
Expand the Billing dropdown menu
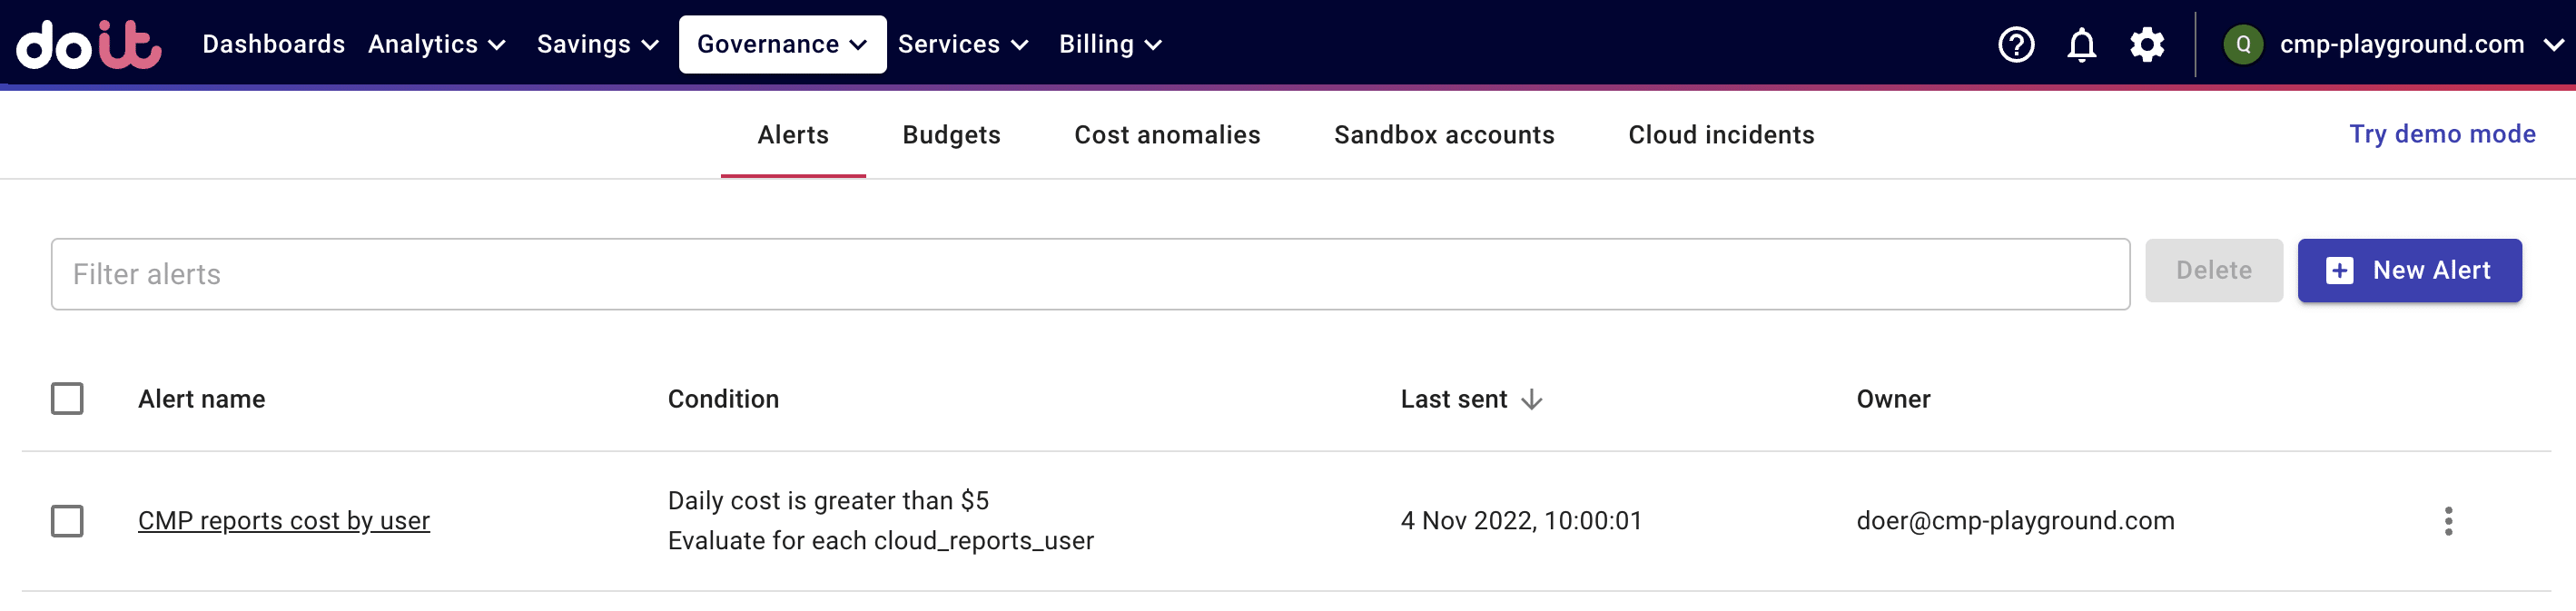(1110, 45)
